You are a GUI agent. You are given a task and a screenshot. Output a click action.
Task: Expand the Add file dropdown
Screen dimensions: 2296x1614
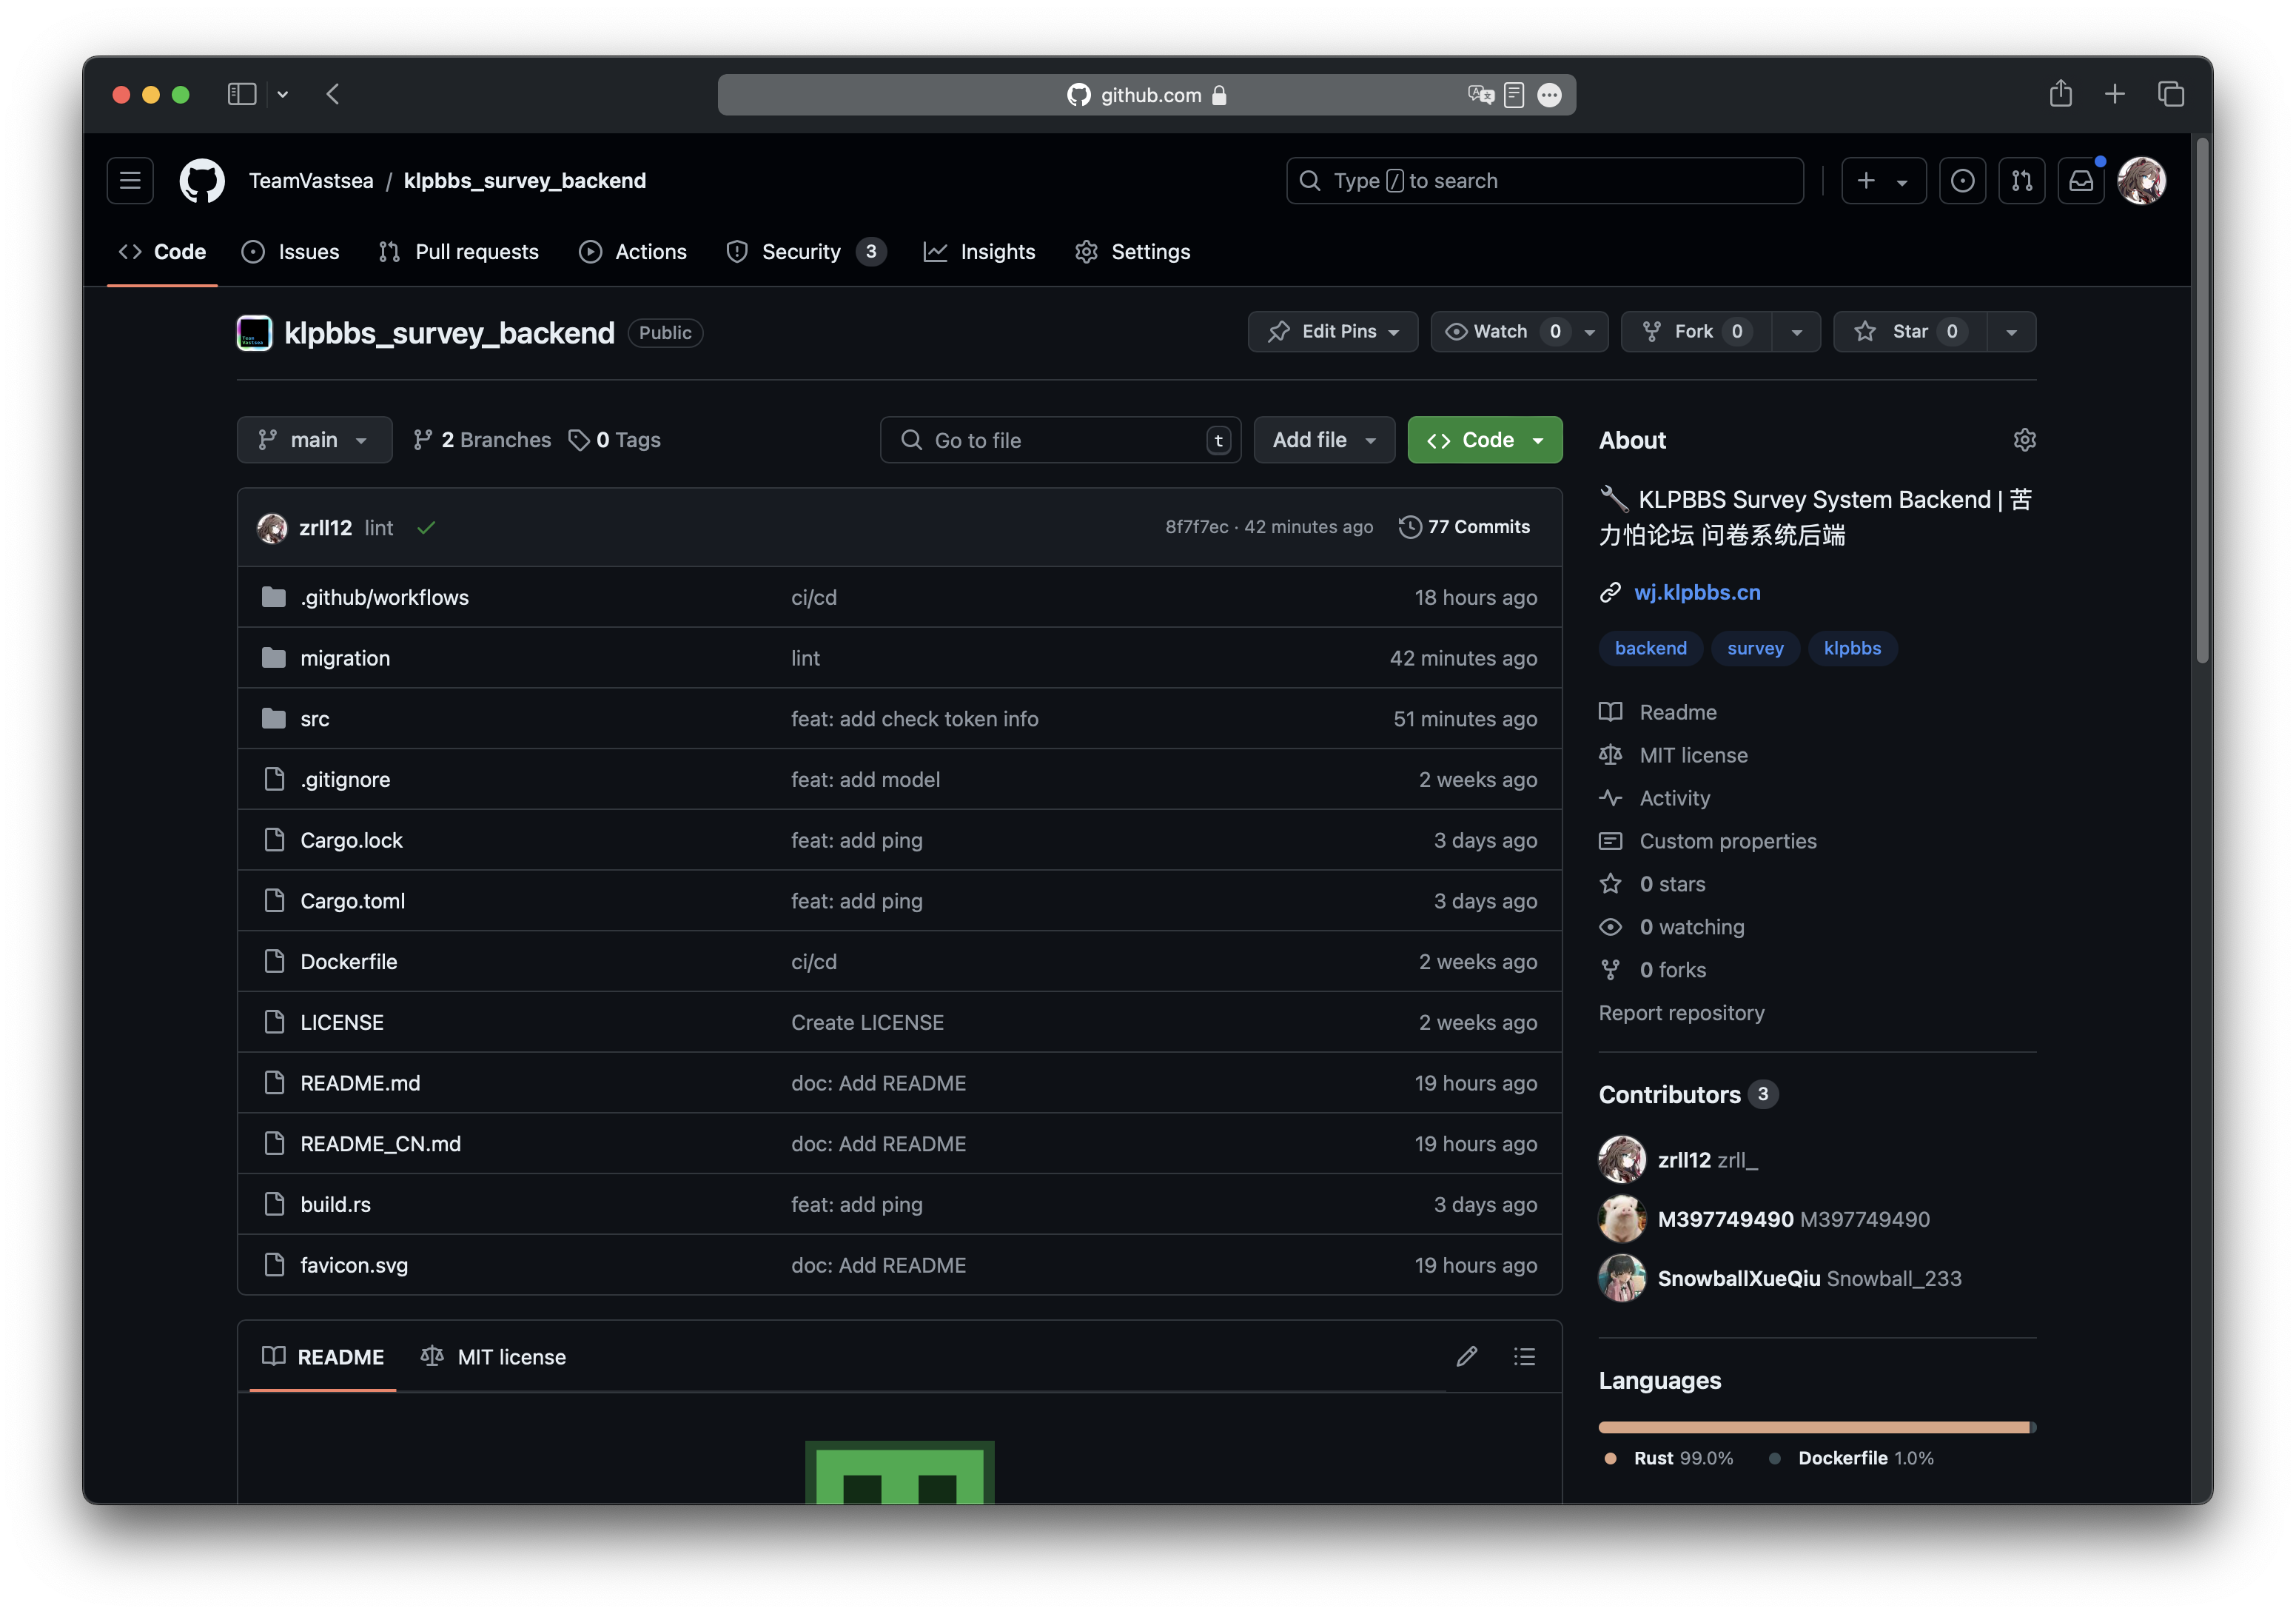1324,440
